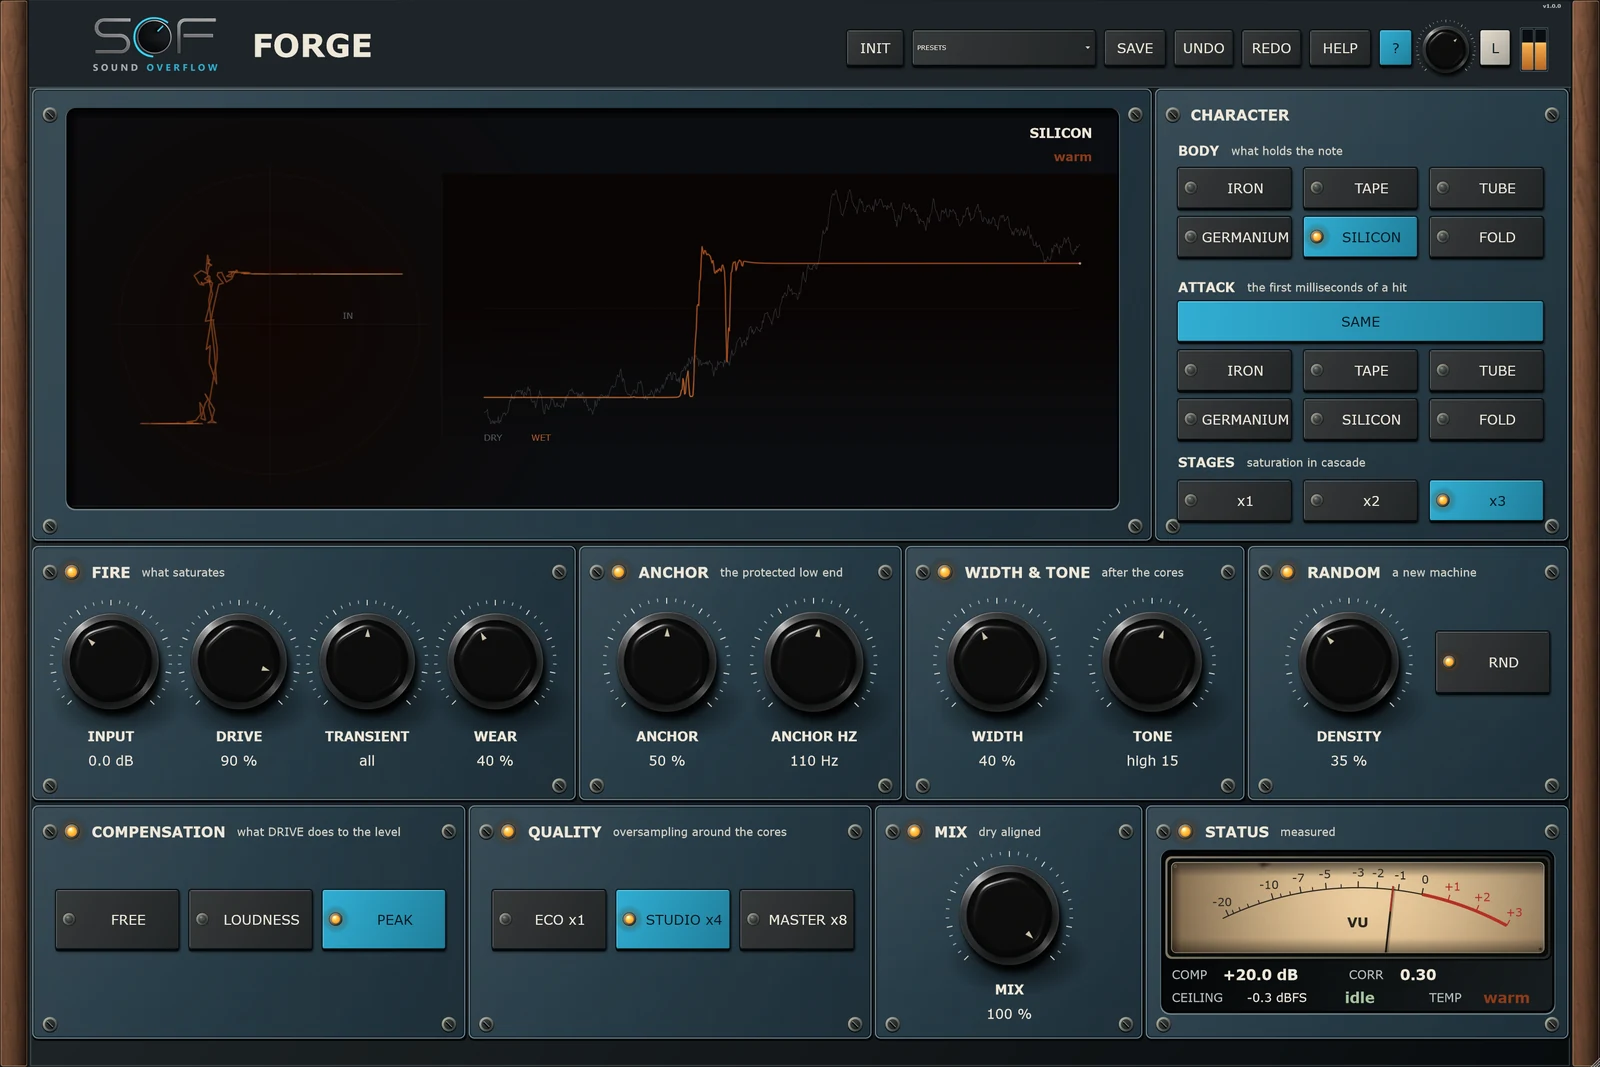Select FREE compensation mode
The width and height of the screenshot is (1600, 1067).
coord(117,919)
